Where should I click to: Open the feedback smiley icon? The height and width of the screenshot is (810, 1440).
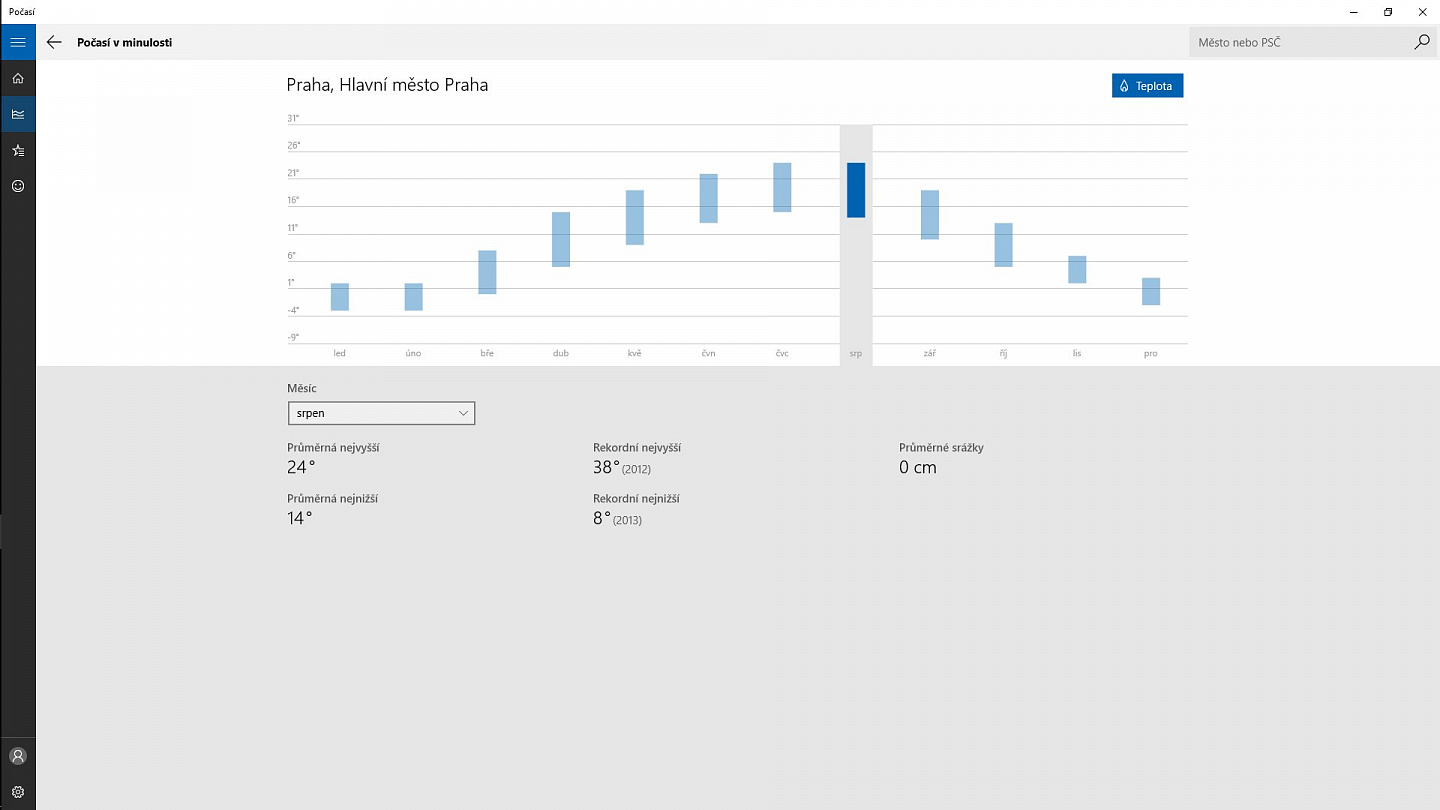tap(17, 186)
